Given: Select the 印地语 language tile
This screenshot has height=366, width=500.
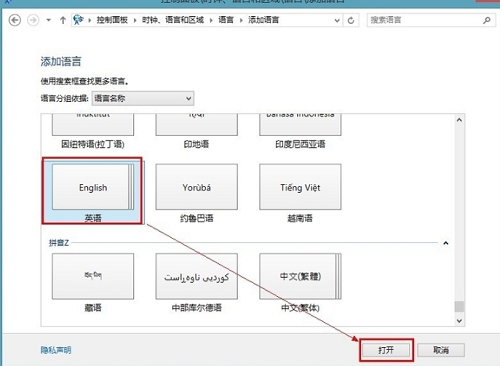Looking at the screenshot, I should point(197,125).
